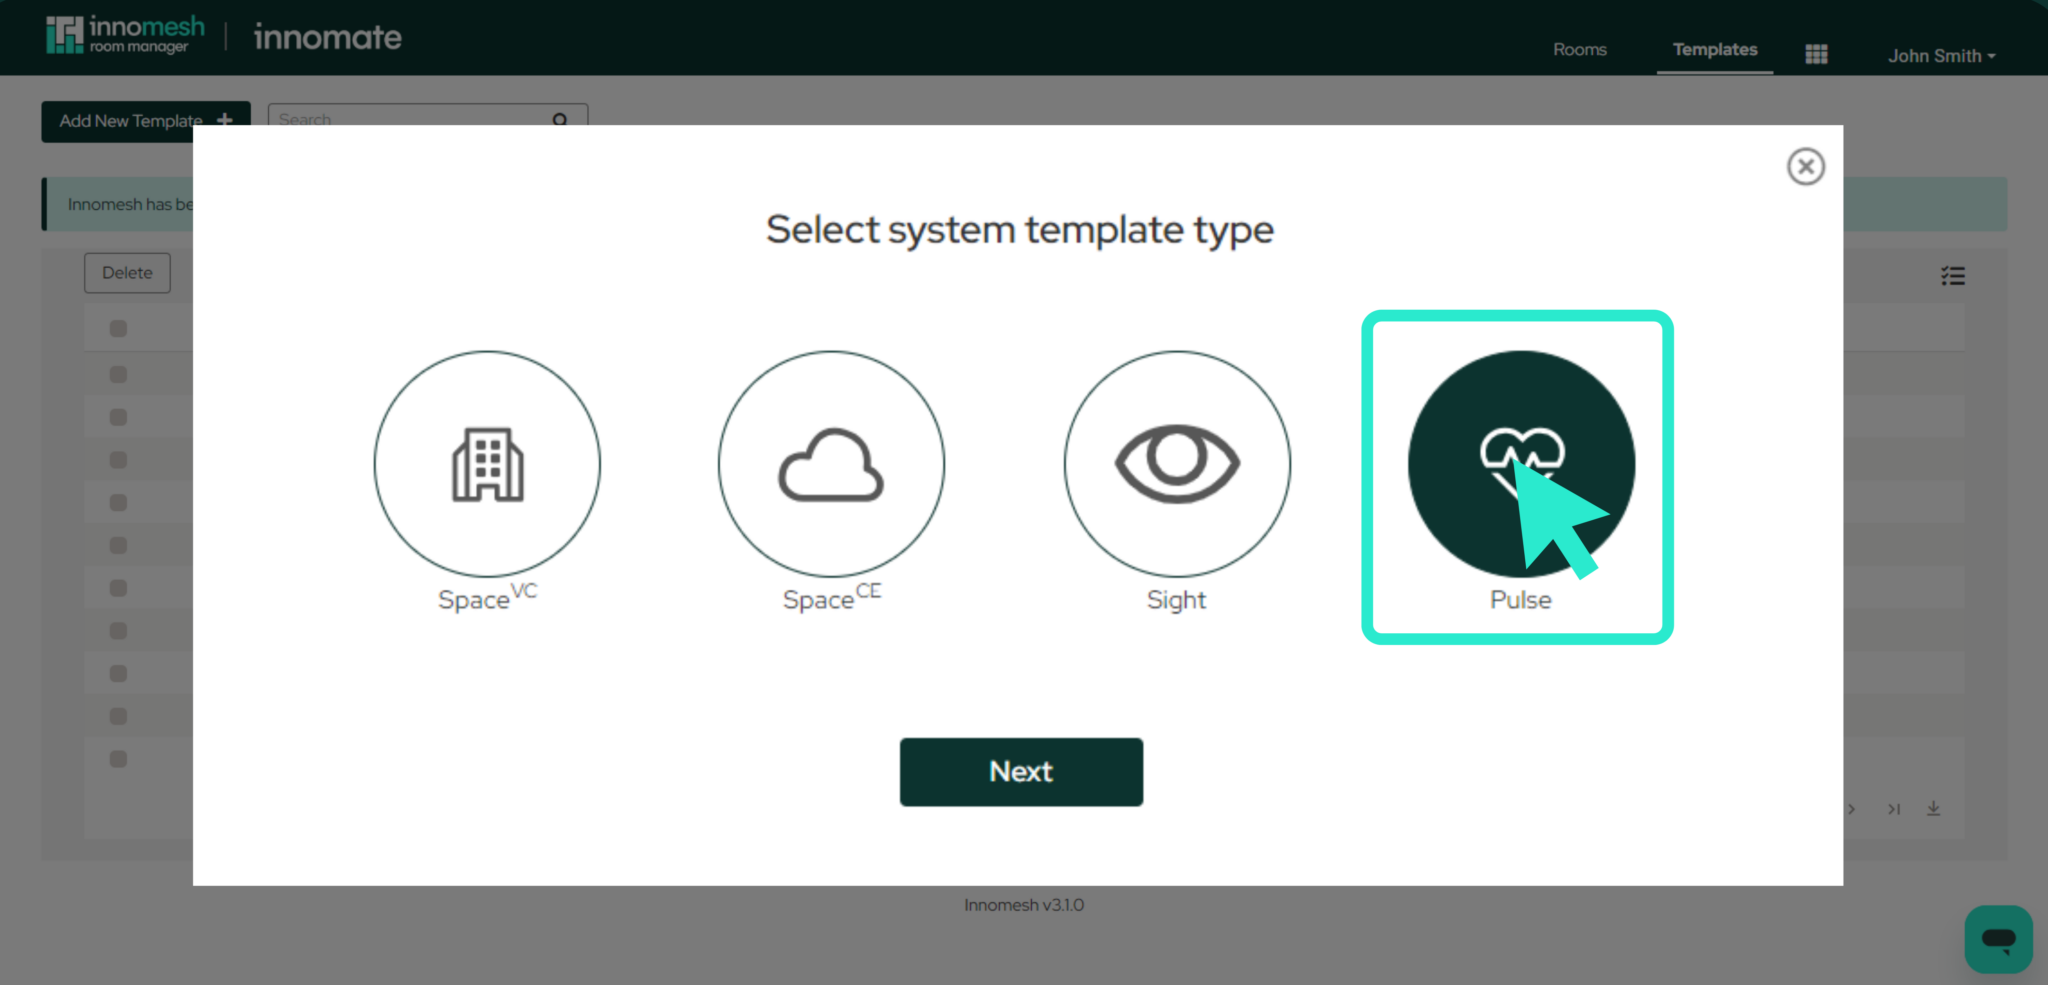Check the third row checkbox
2048x985 pixels.
click(x=118, y=416)
